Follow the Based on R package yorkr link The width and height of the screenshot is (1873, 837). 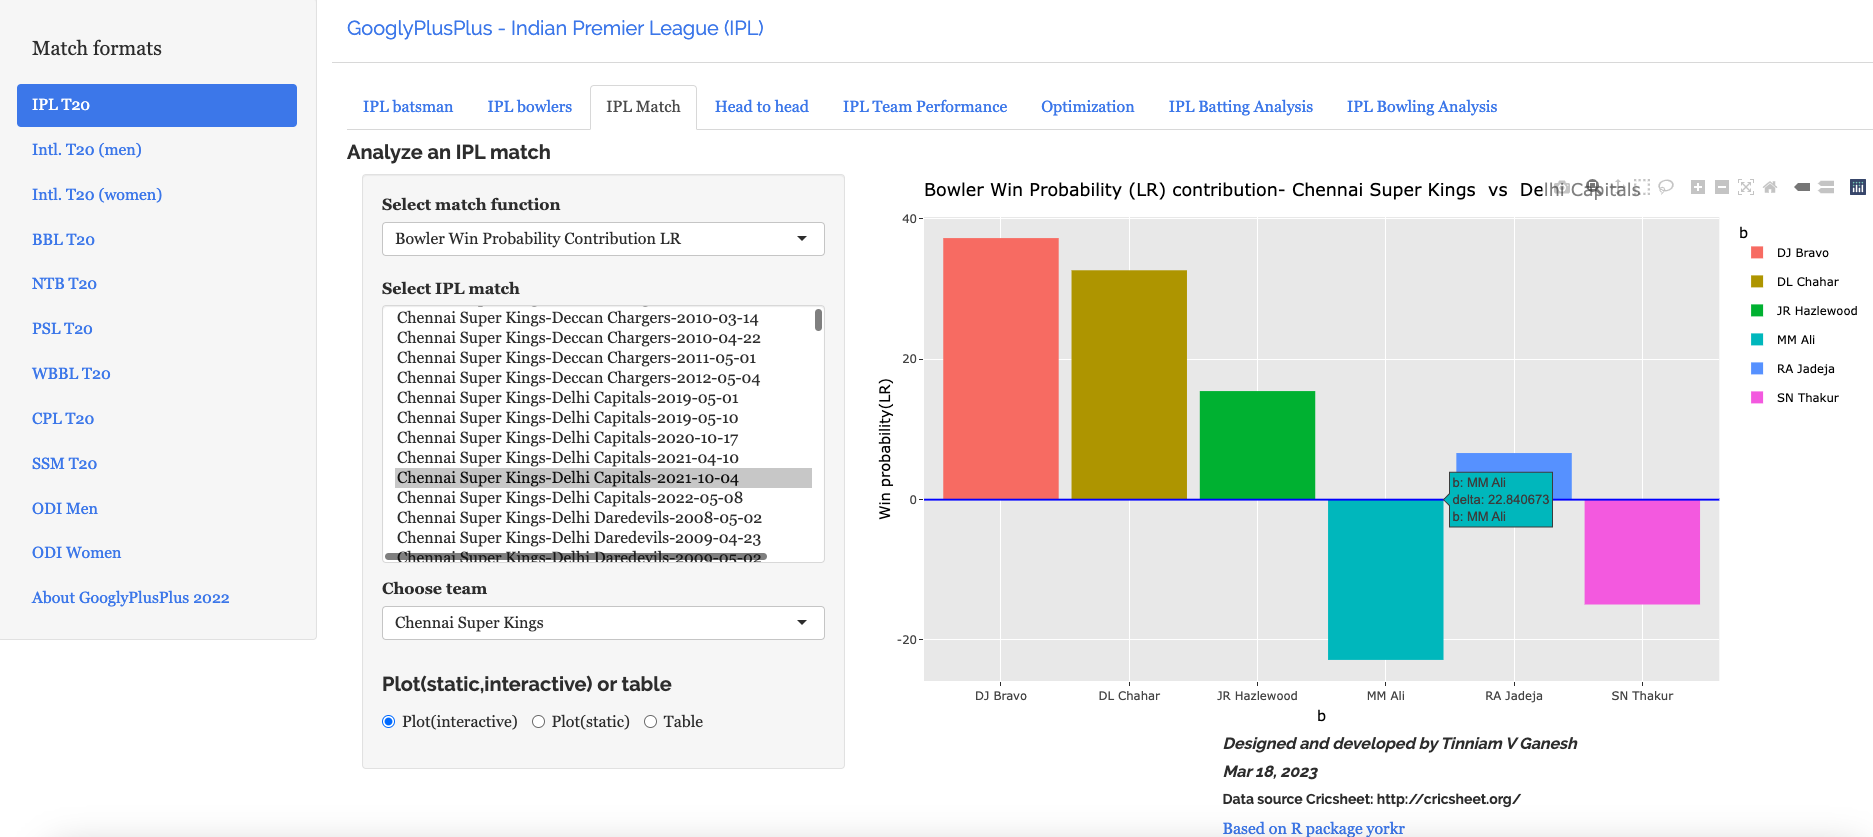click(1313, 828)
